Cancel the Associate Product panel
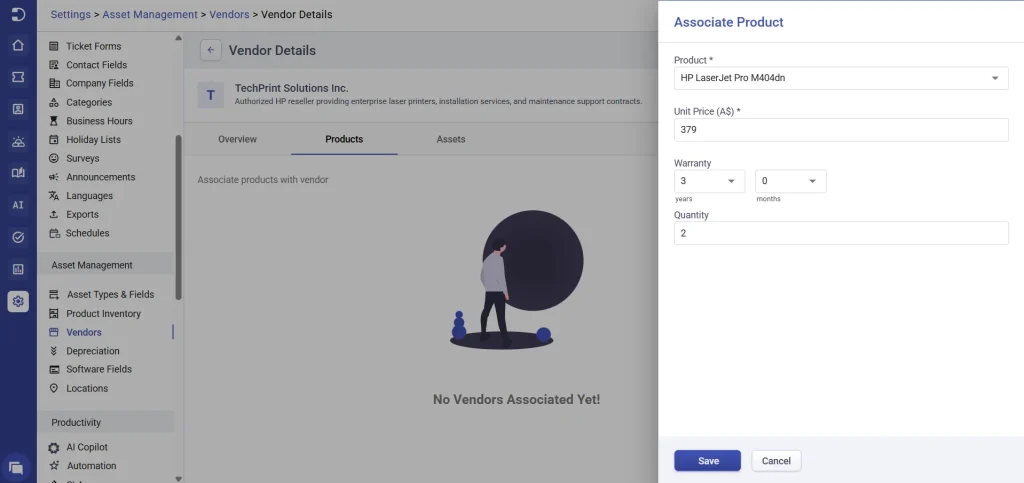 coord(776,461)
